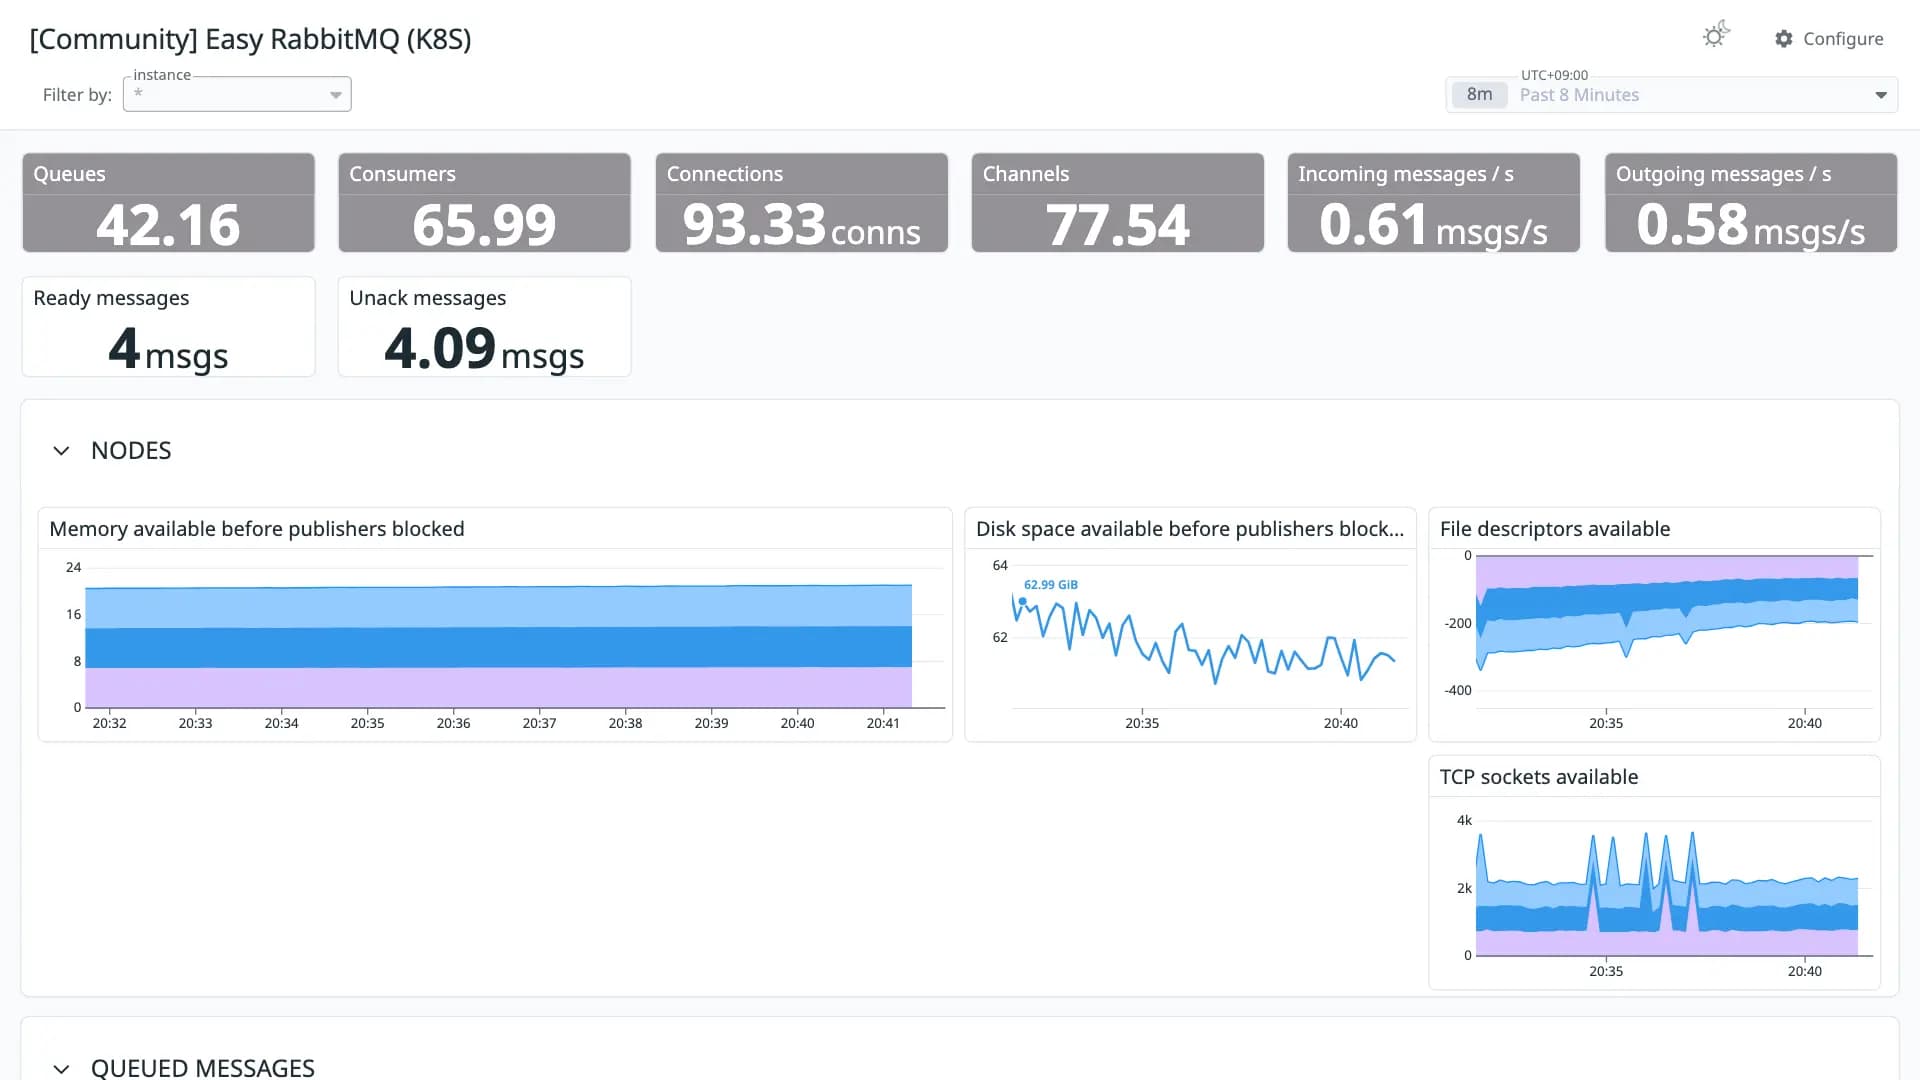Click the Ready messages 4 msgs widget
The height and width of the screenshot is (1080, 1920).
168,327
